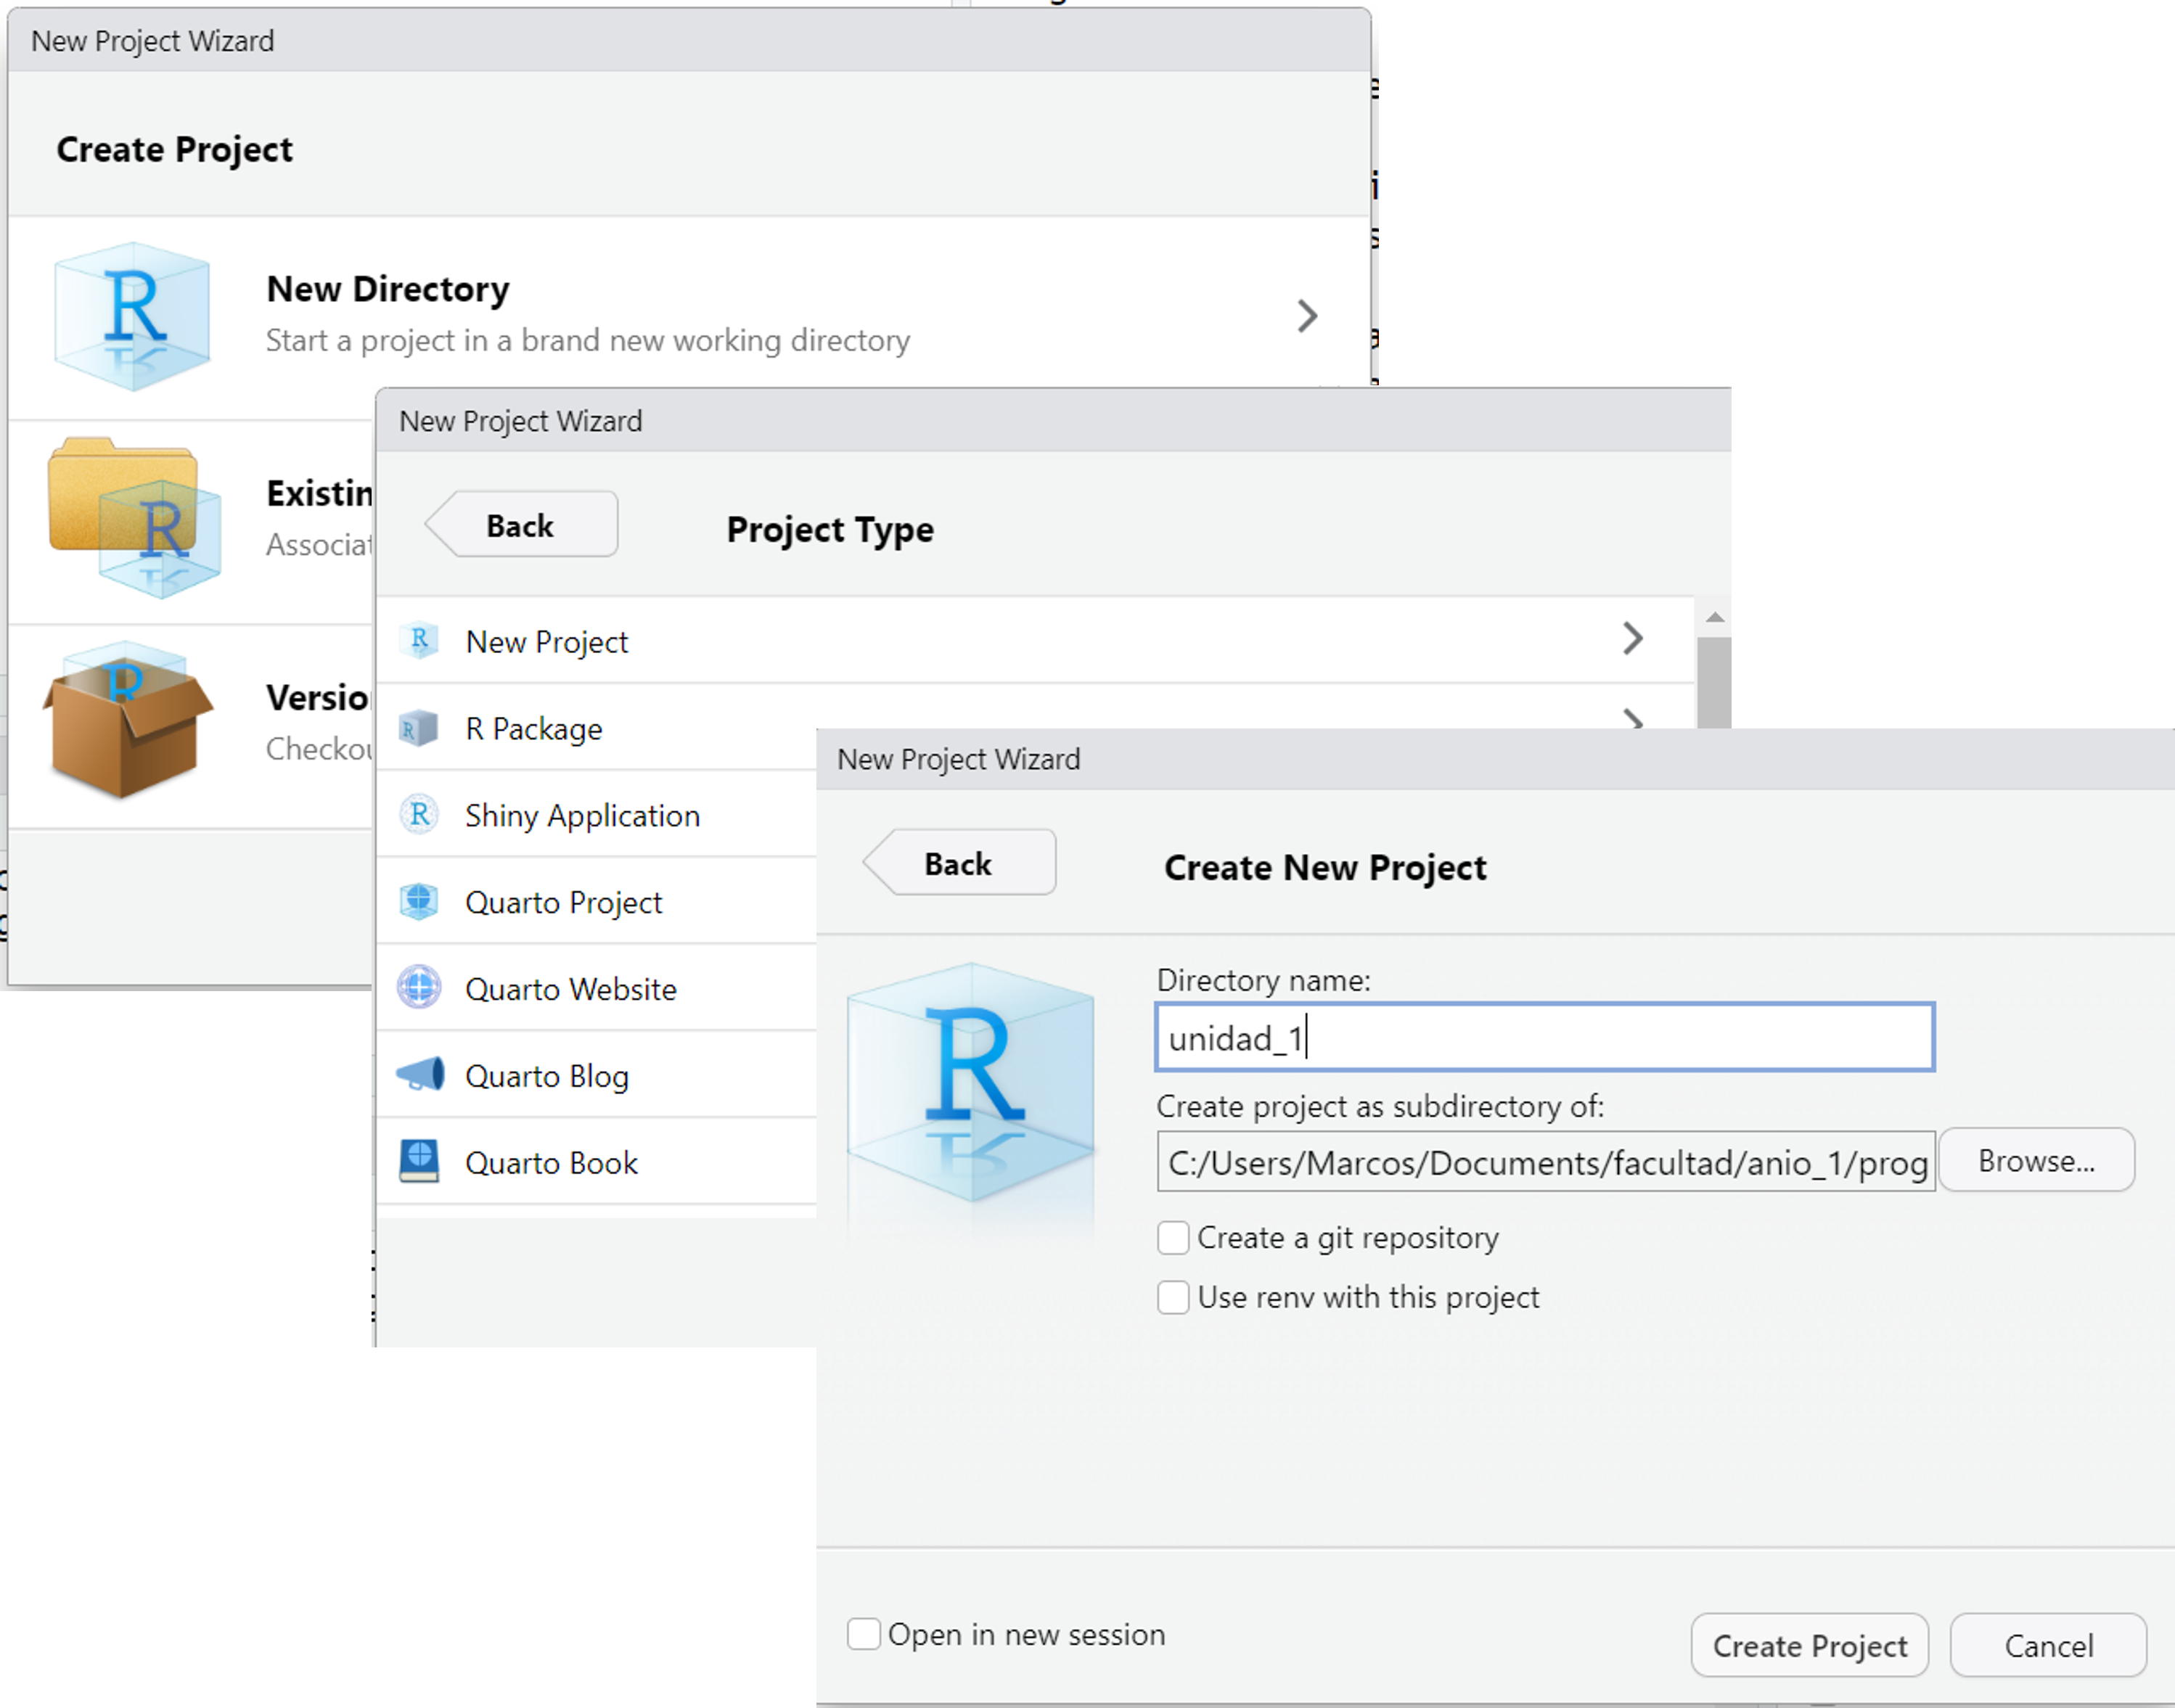Image resolution: width=2175 pixels, height=1708 pixels.
Task: Enable Create a git repository
Action: pyautogui.click(x=1173, y=1238)
